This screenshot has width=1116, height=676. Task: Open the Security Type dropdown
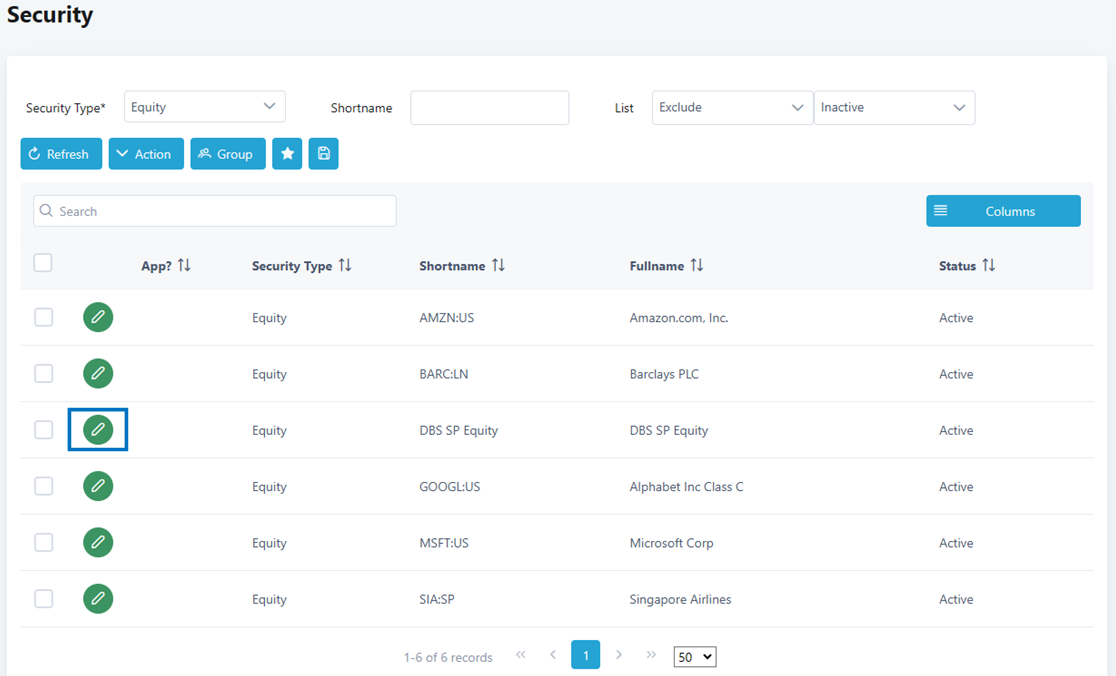coord(205,107)
